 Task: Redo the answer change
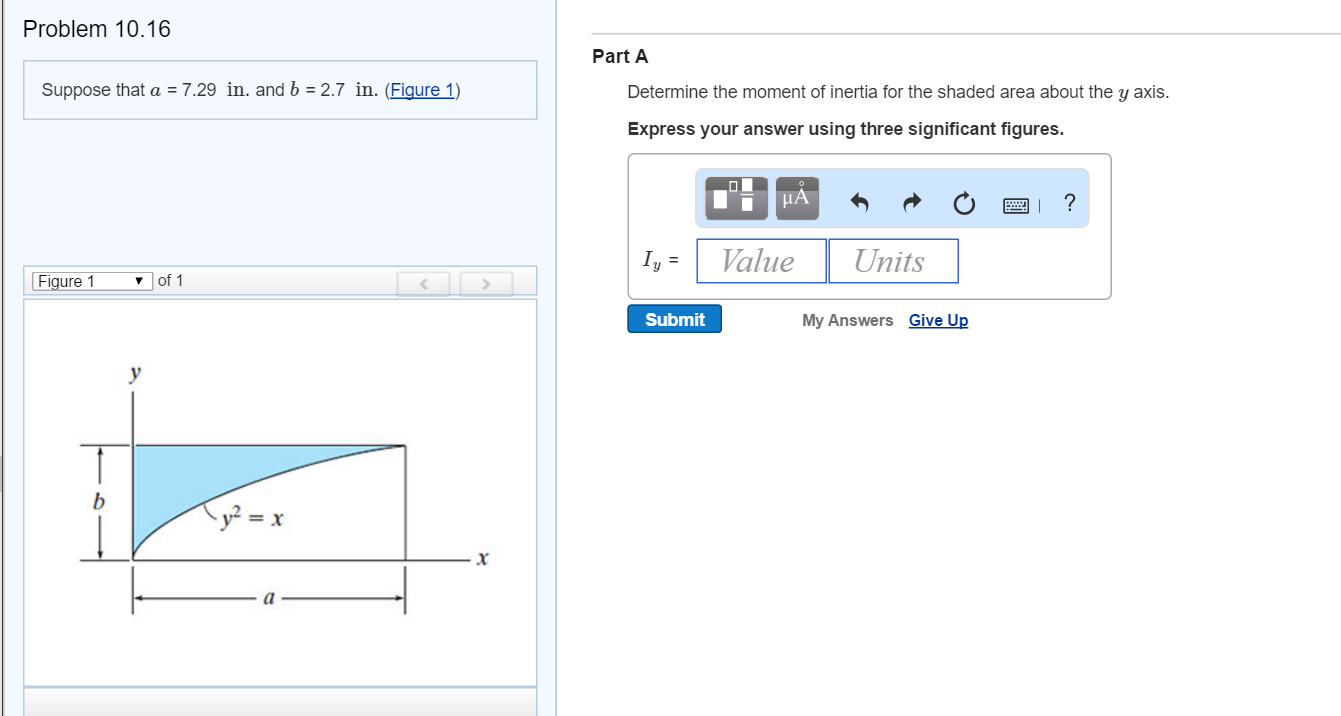click(x=911, y=203)
